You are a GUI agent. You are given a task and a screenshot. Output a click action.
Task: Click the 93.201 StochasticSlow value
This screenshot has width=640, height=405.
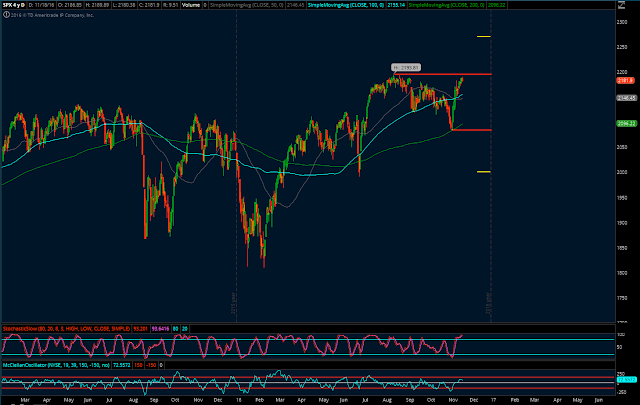(140, 329)
